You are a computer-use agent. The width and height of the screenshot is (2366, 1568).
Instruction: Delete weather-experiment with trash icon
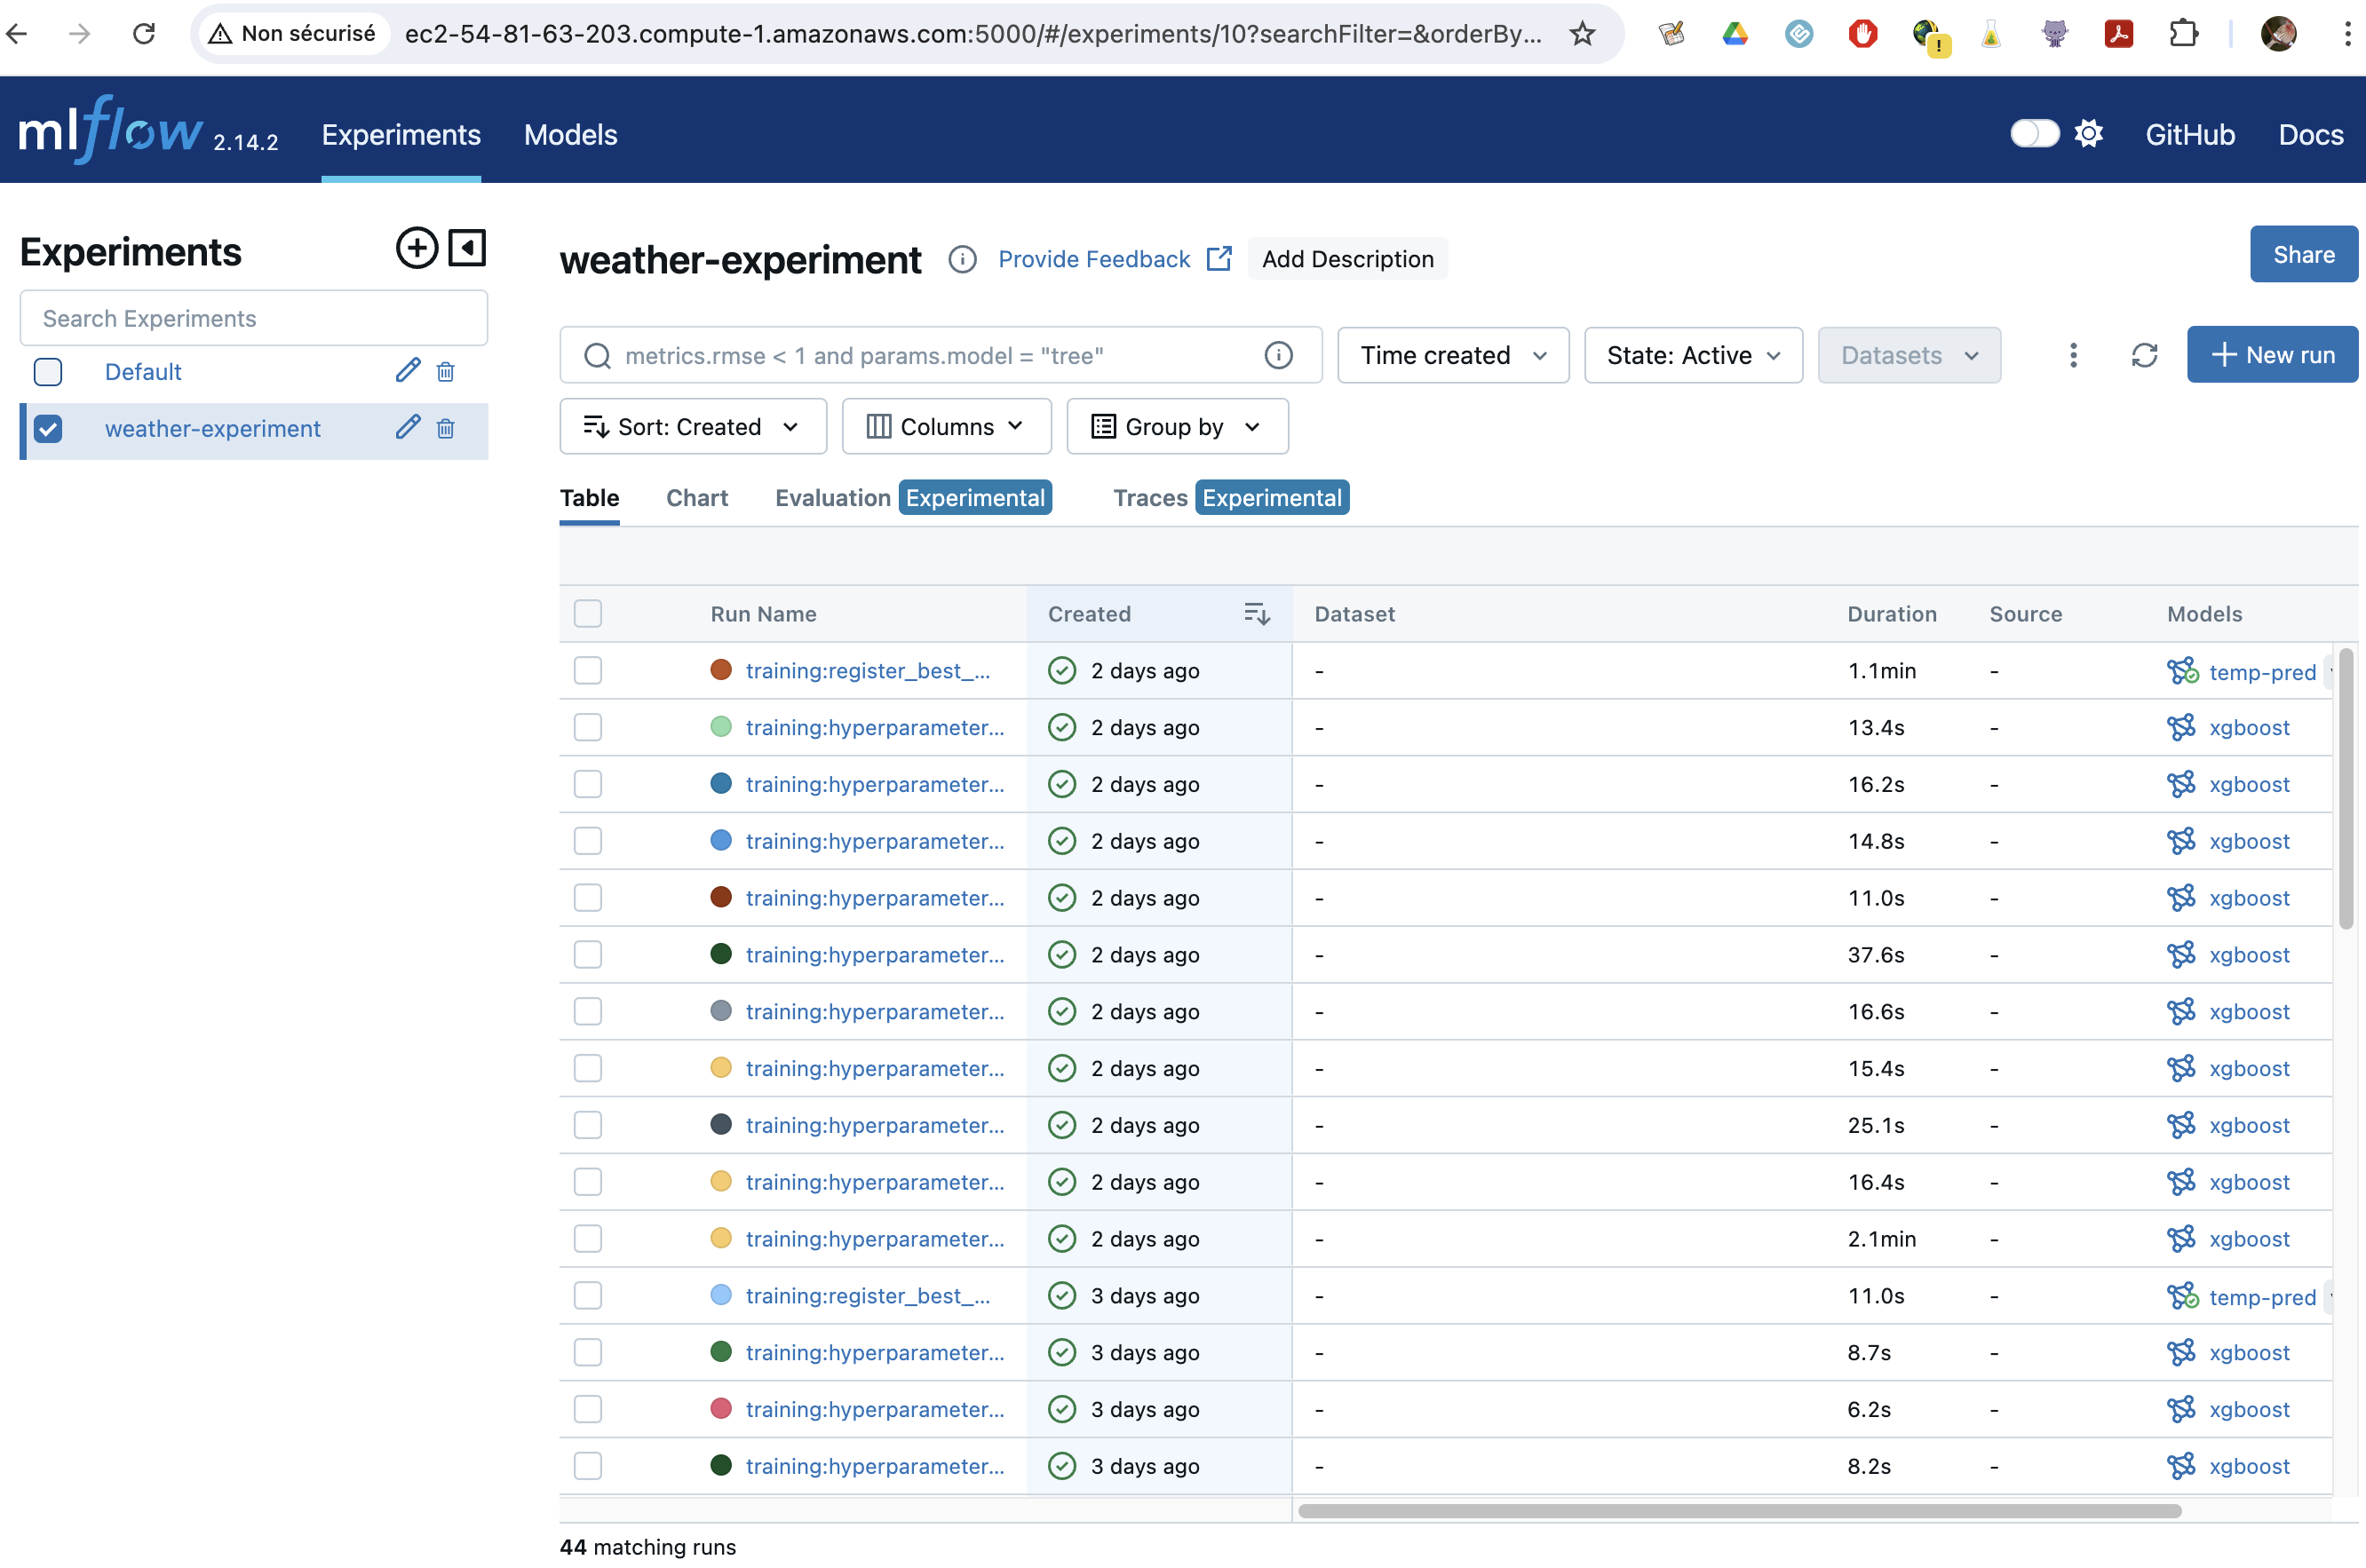(x=446, y=429)
